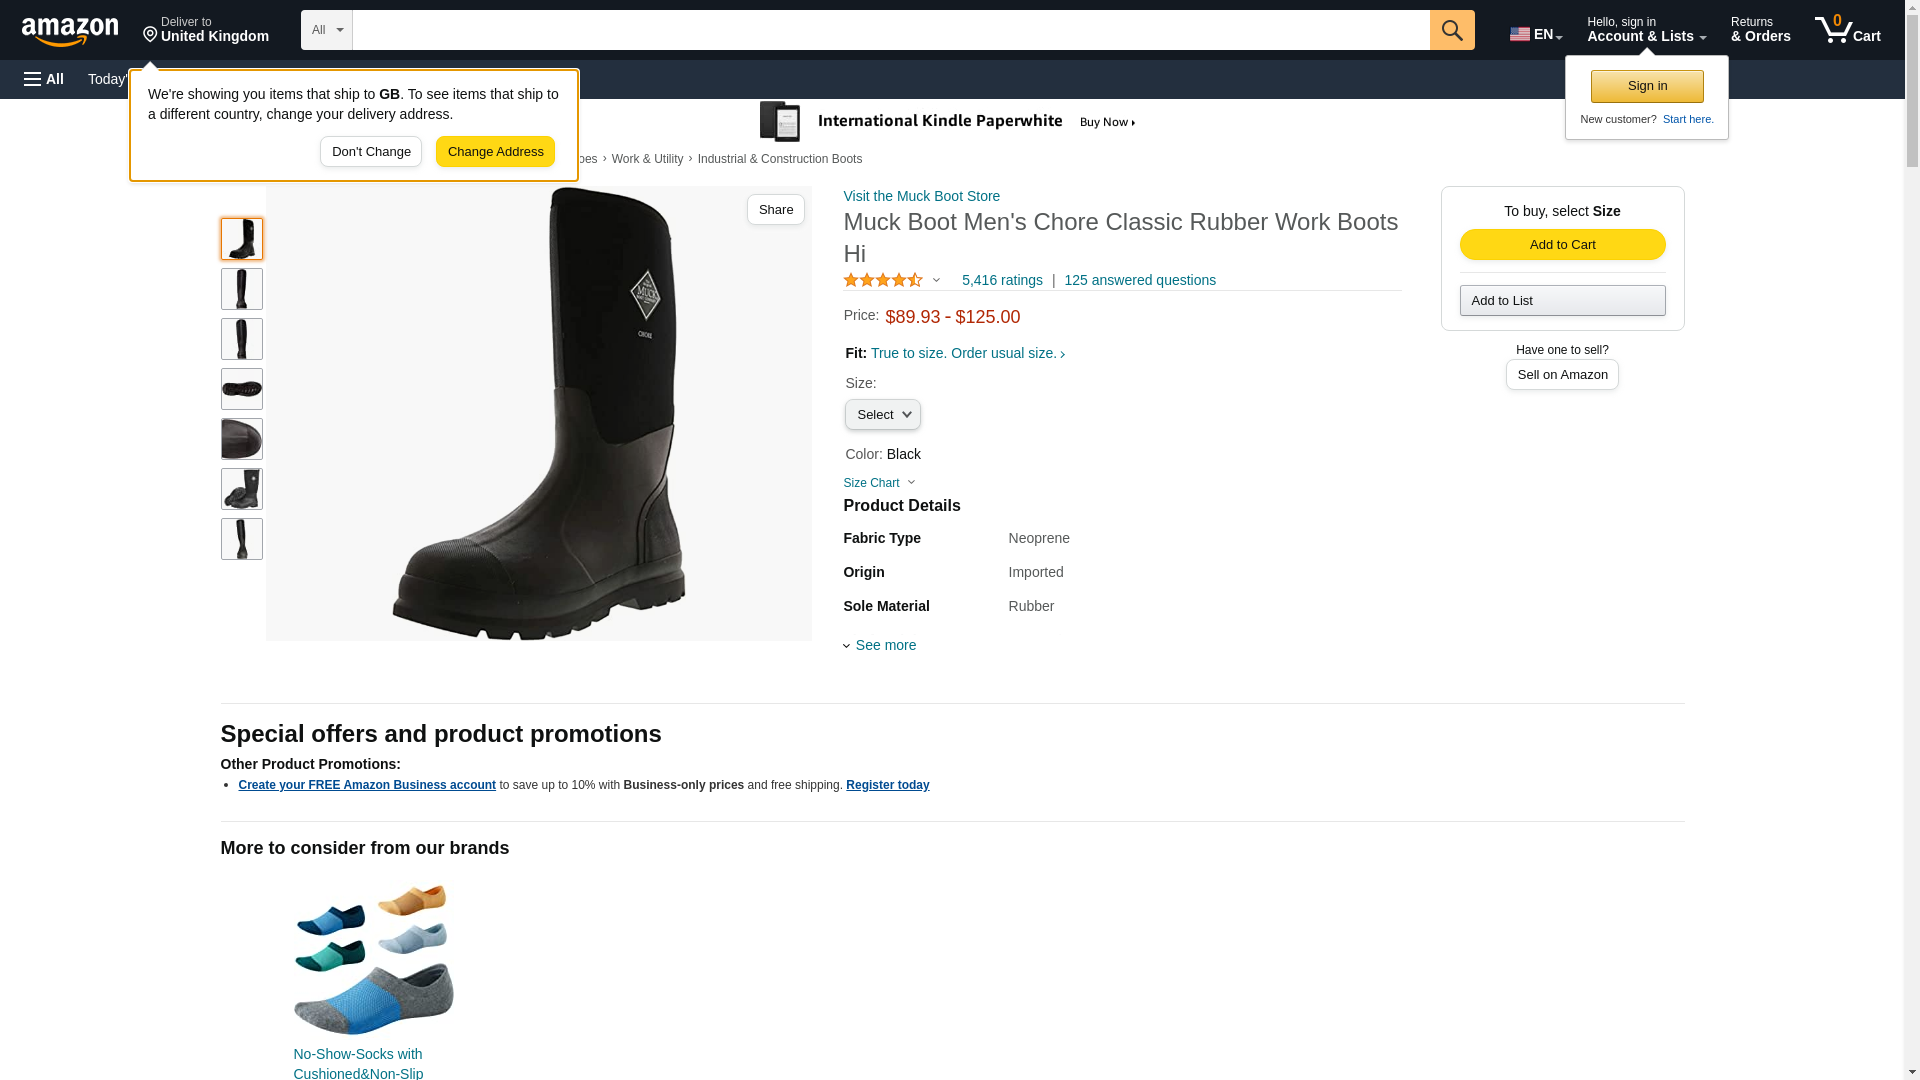
Task: Click the Share button on product image
Action: coord(775,210)
